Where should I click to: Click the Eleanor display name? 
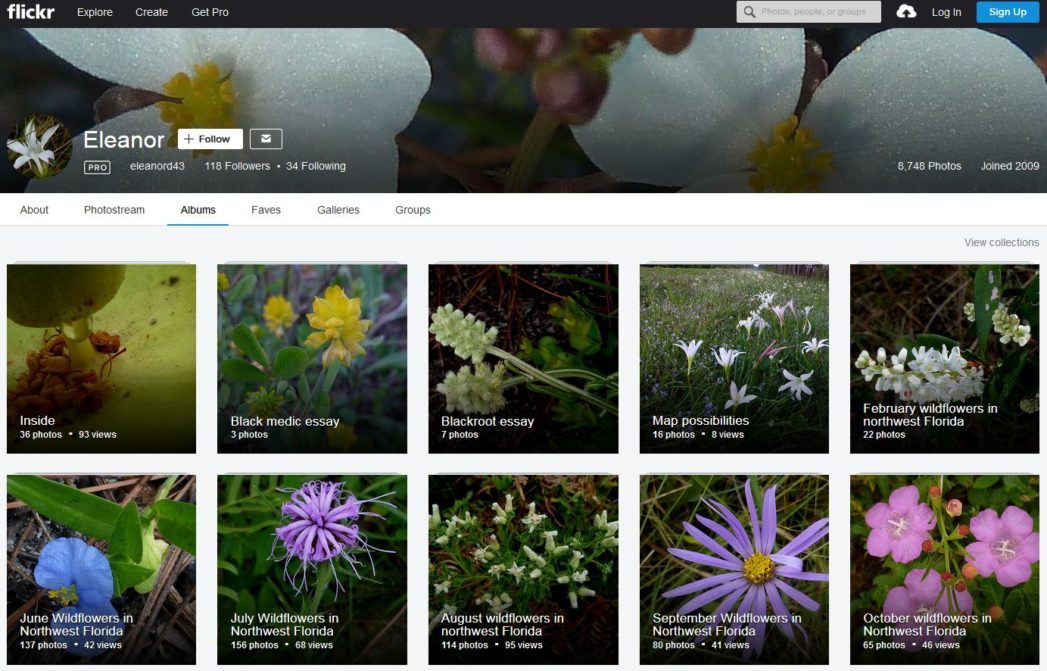(124, 140)
